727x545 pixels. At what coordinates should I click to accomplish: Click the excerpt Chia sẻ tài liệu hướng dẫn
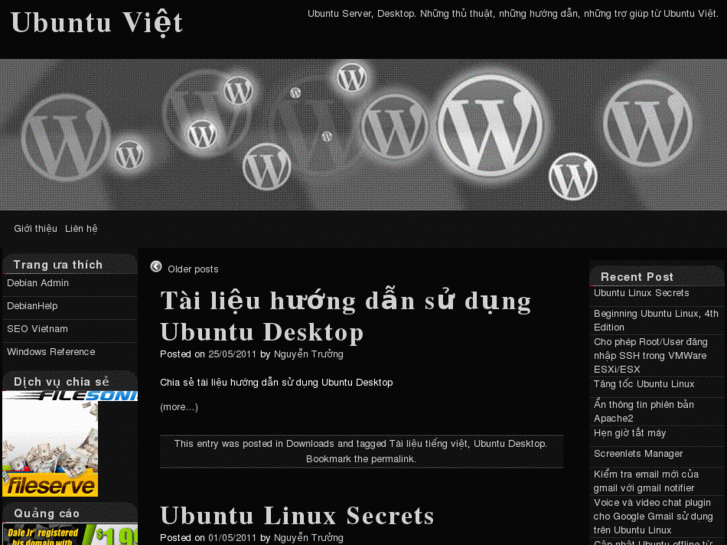tap(276, 383)
